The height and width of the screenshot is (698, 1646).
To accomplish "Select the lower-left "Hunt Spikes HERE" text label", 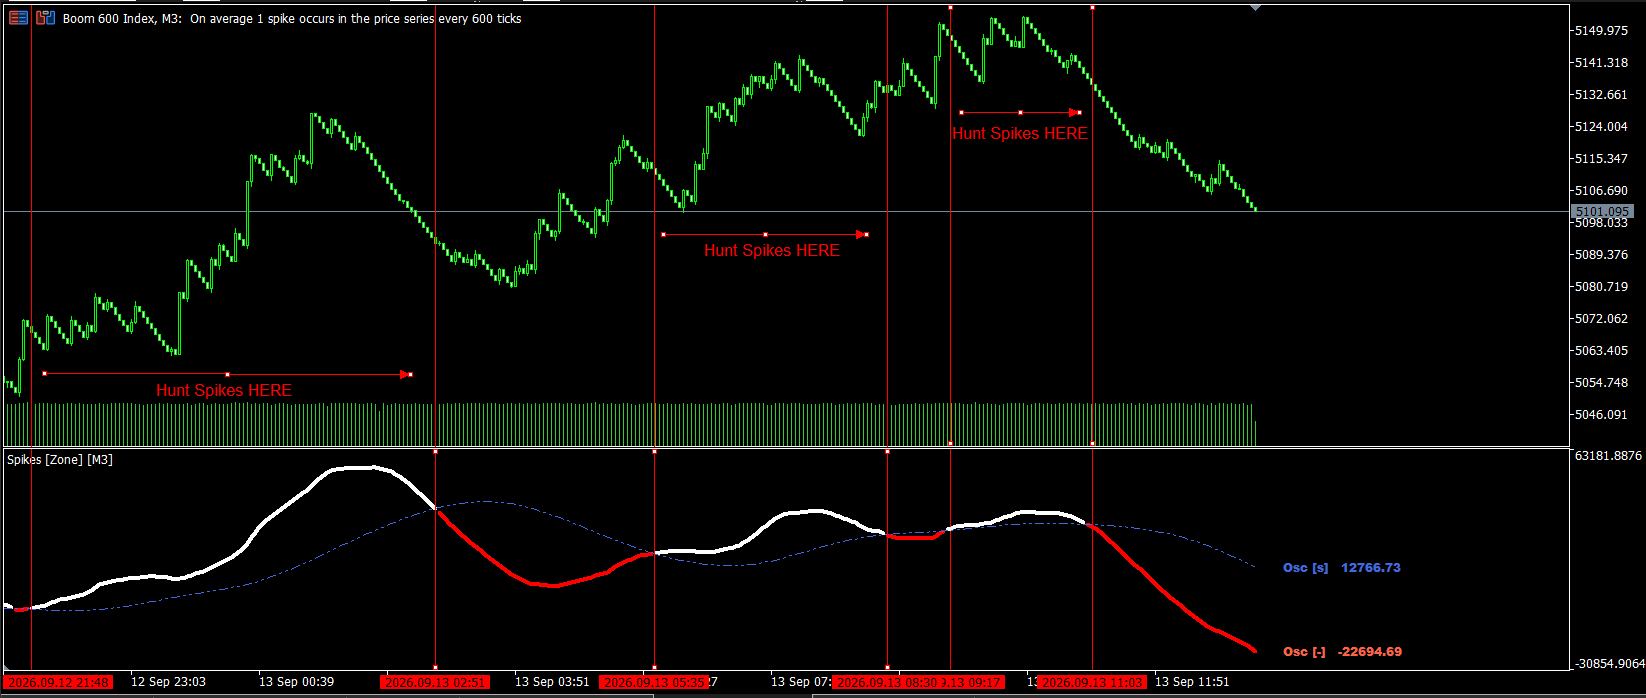I will 224,390.
